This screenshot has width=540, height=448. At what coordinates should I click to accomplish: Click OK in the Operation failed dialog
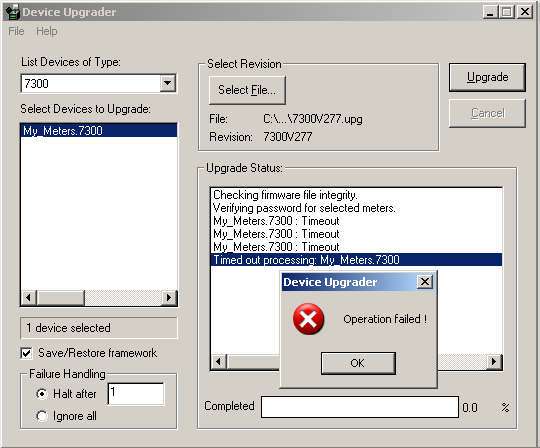(x=358, y=363)
